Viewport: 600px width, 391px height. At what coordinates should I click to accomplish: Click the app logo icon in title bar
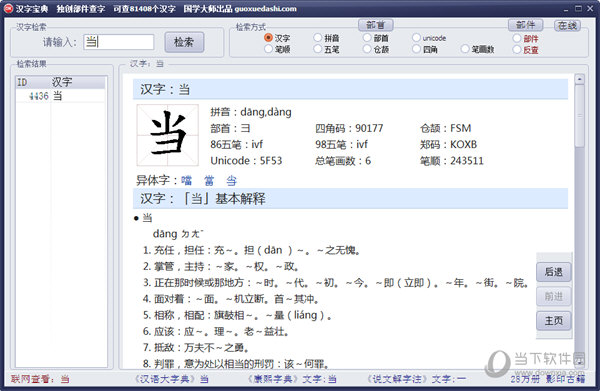pyautogui.click(x=8, y=8)
